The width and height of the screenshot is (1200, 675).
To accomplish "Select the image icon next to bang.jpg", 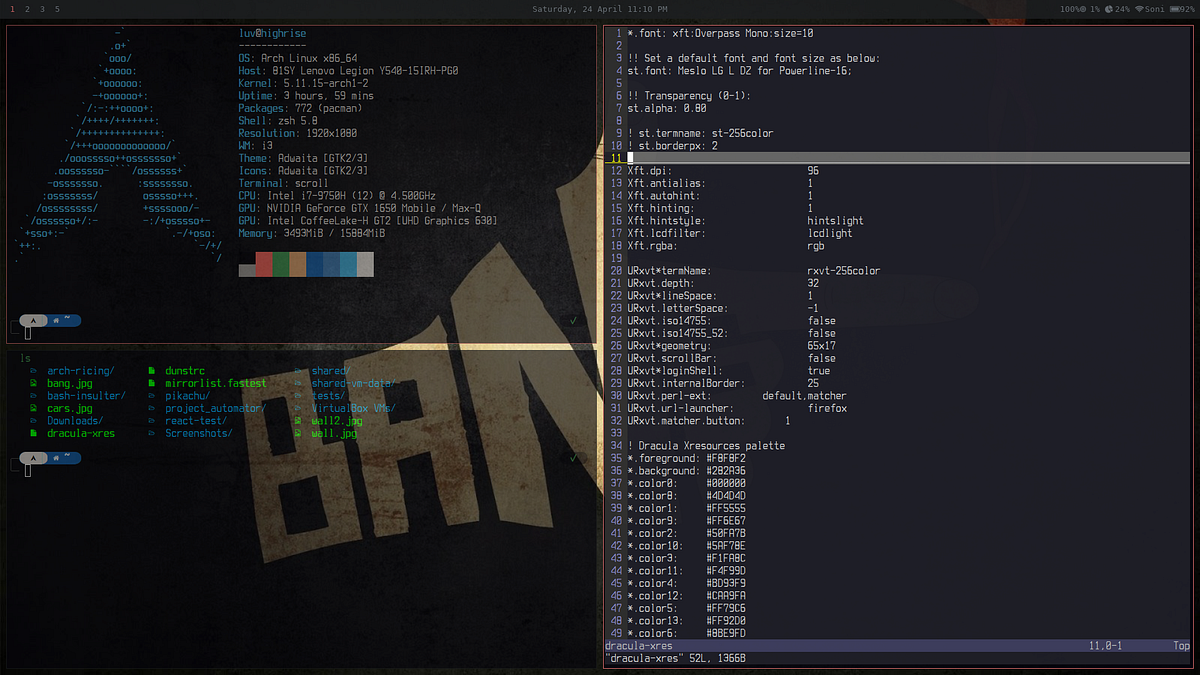I will click(33, 383).
